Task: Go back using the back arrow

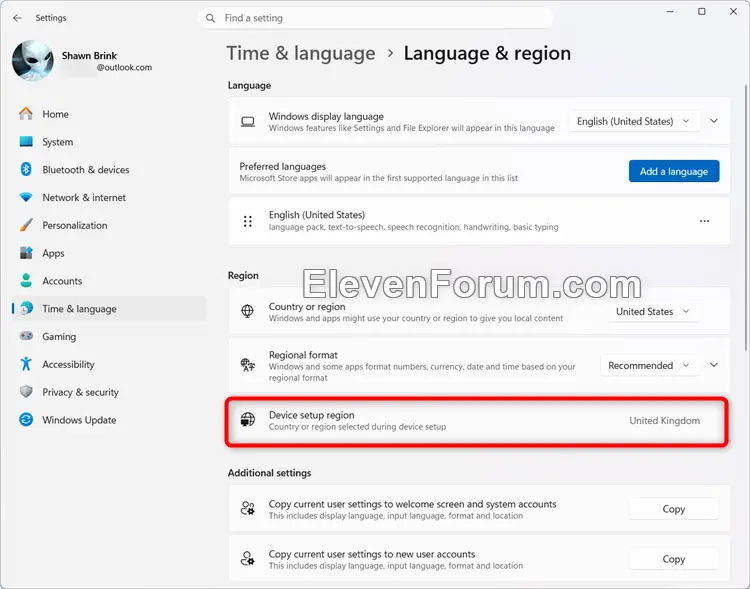Action: tap(18, 18)
